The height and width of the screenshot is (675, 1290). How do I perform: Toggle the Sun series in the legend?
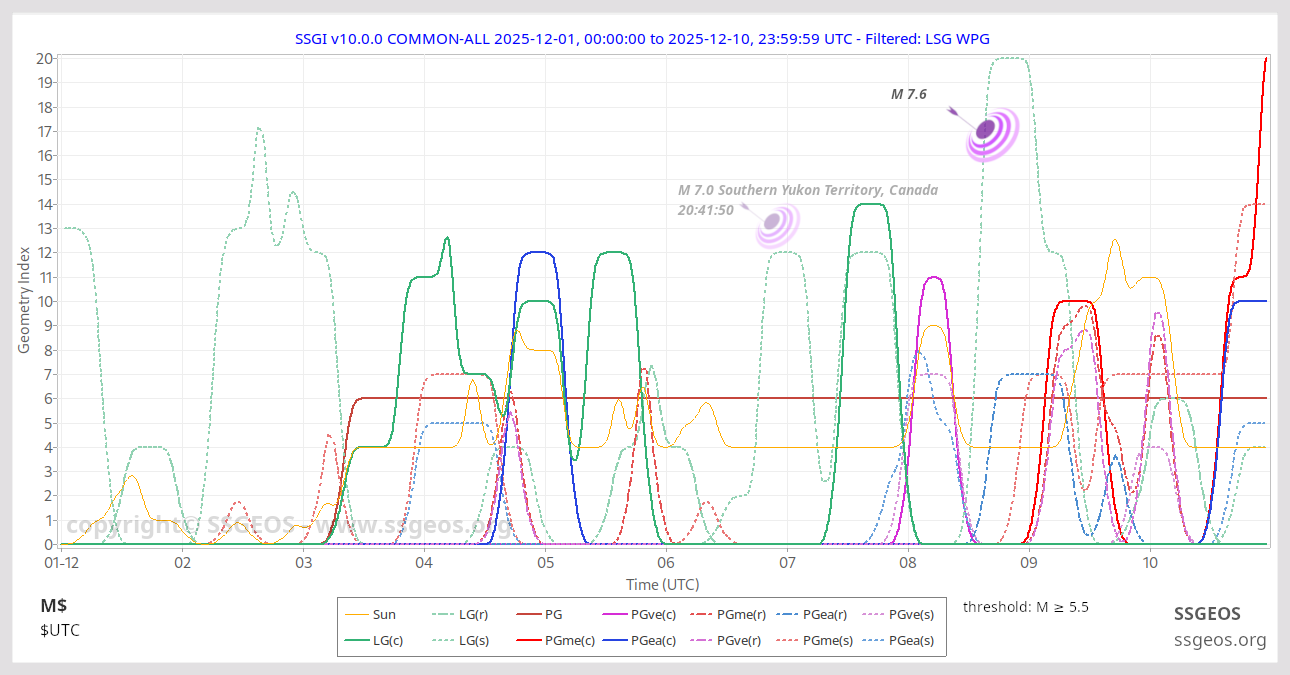pyautogui.click(x=371, y=615)
